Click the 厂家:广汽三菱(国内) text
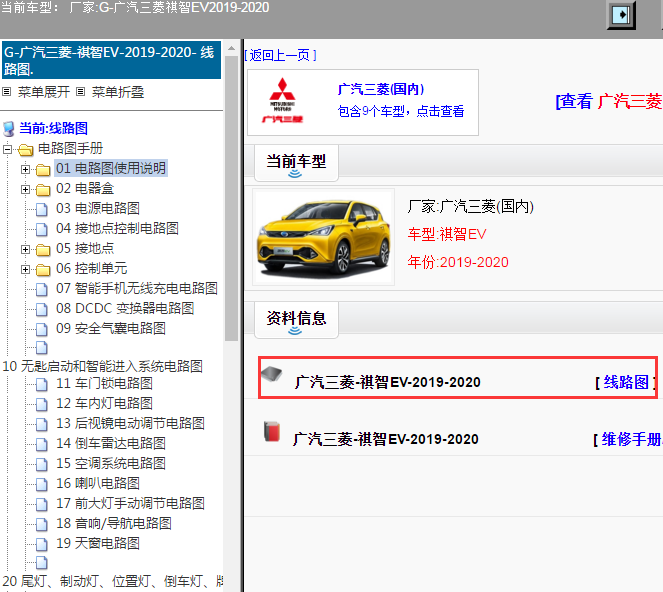 click(x=471, y=206)
